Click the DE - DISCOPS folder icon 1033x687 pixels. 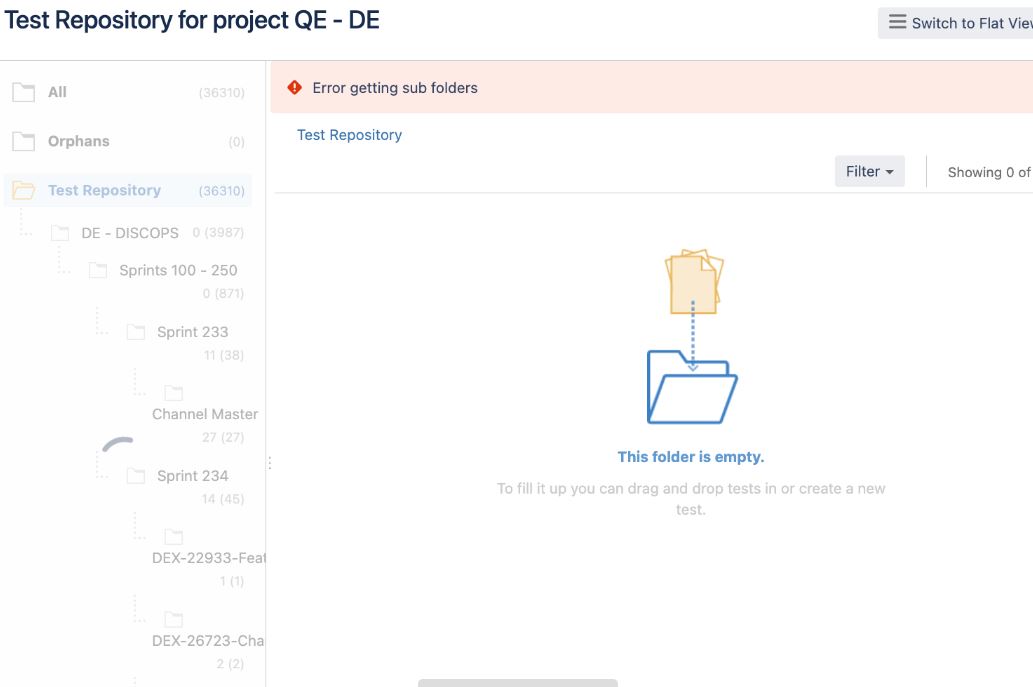pyautogui.click(x=60, y=233)
